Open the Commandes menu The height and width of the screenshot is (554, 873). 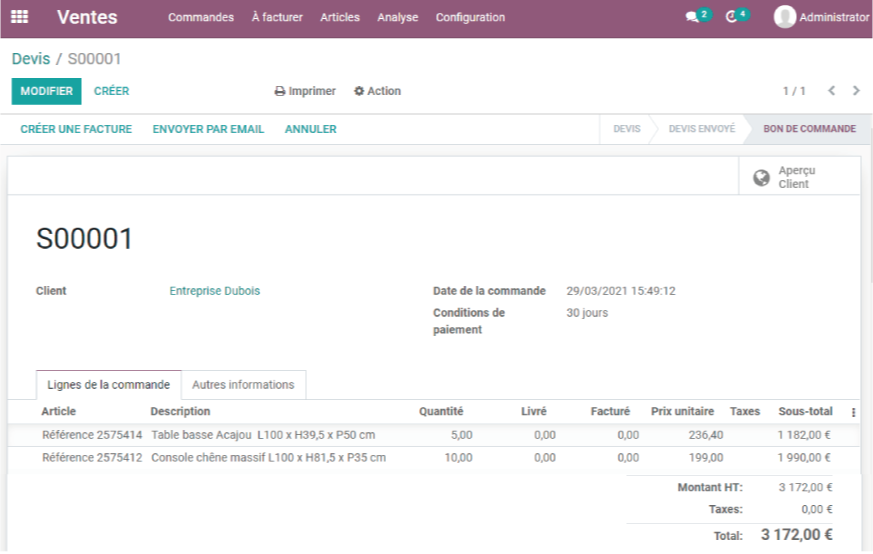click(x=201, y=17)
